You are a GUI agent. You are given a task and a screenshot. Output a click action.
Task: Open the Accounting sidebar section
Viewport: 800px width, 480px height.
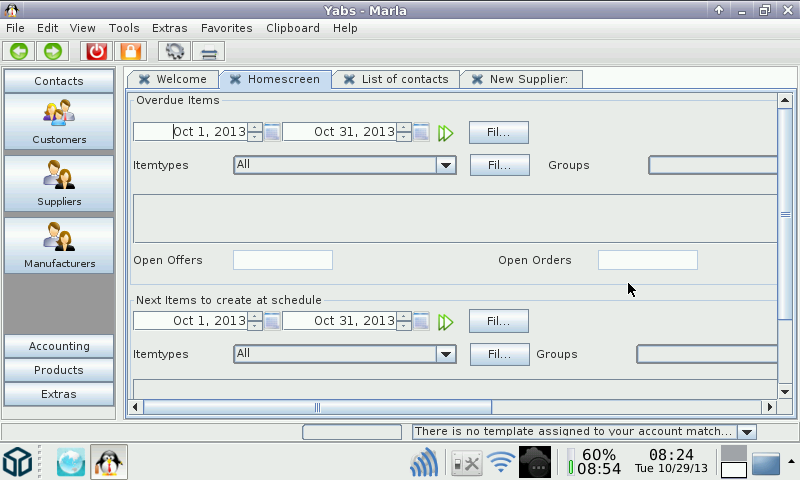point(59,346)
